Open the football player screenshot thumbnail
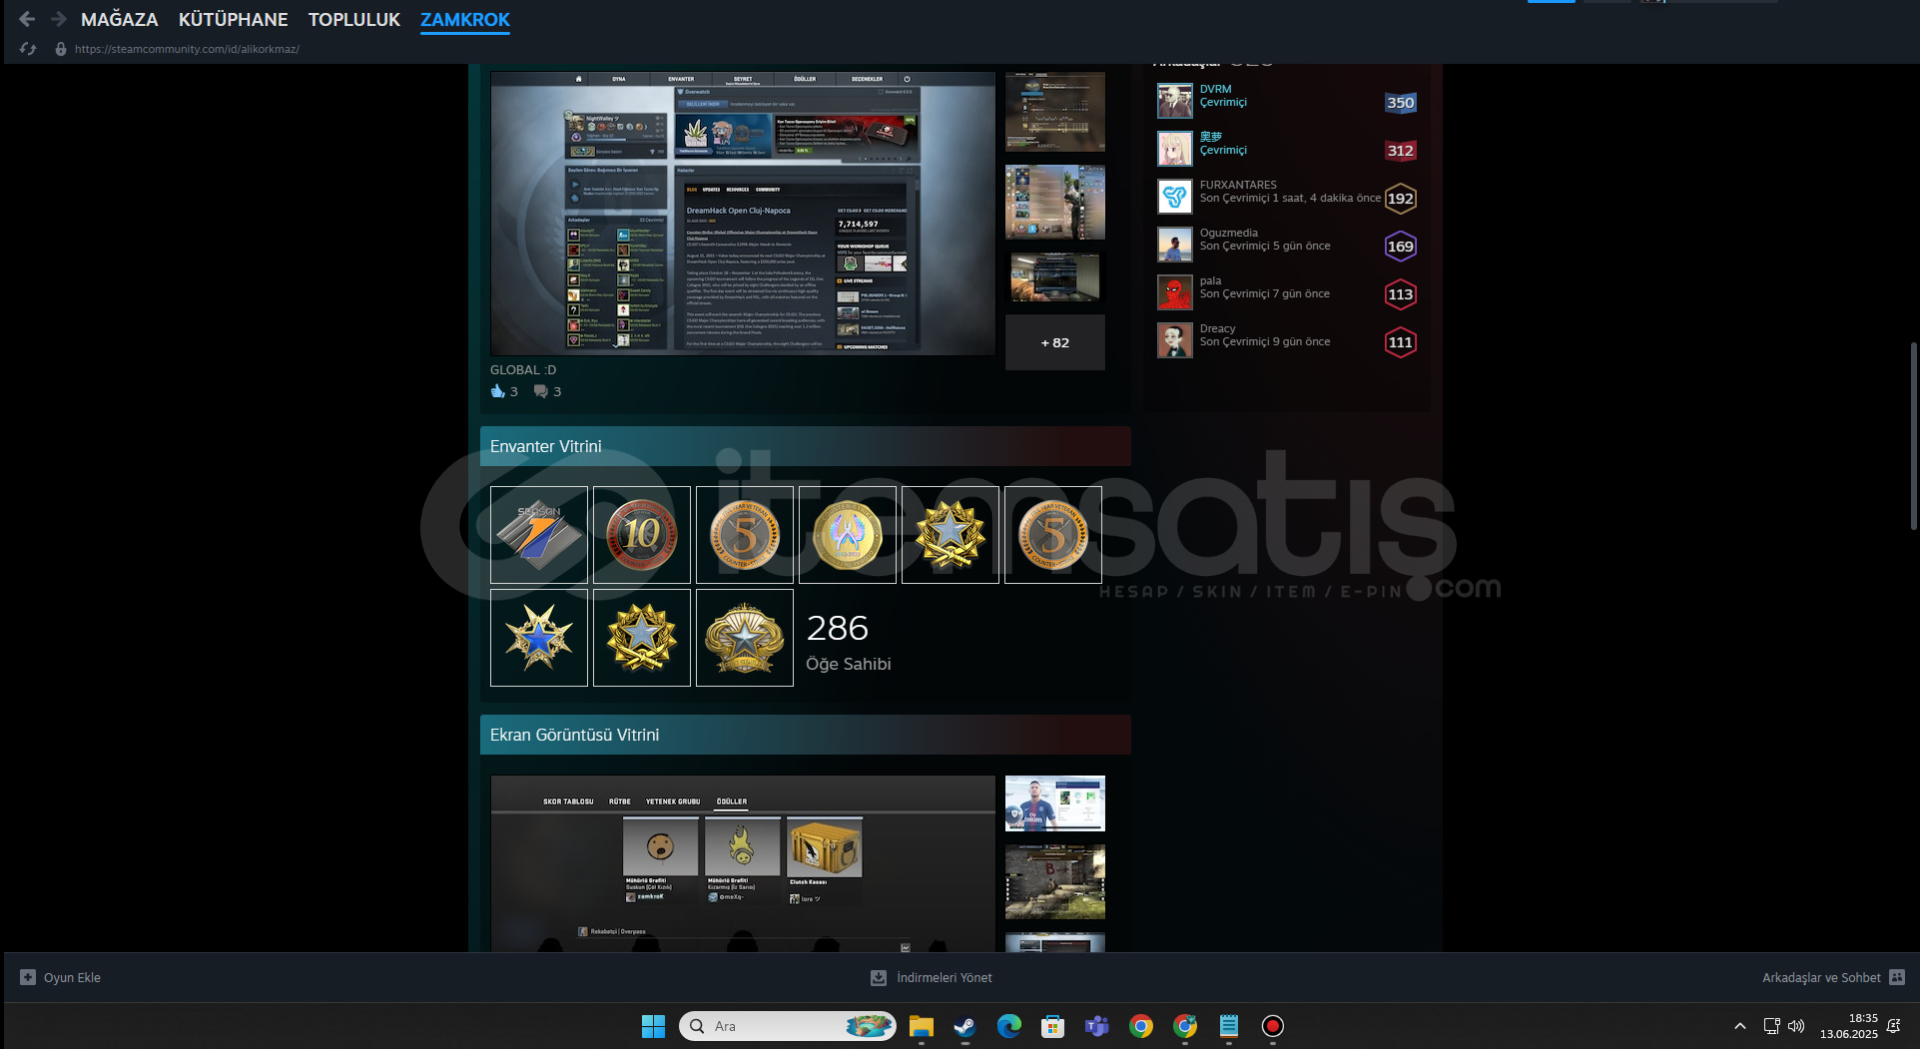 pos(1055,803)
